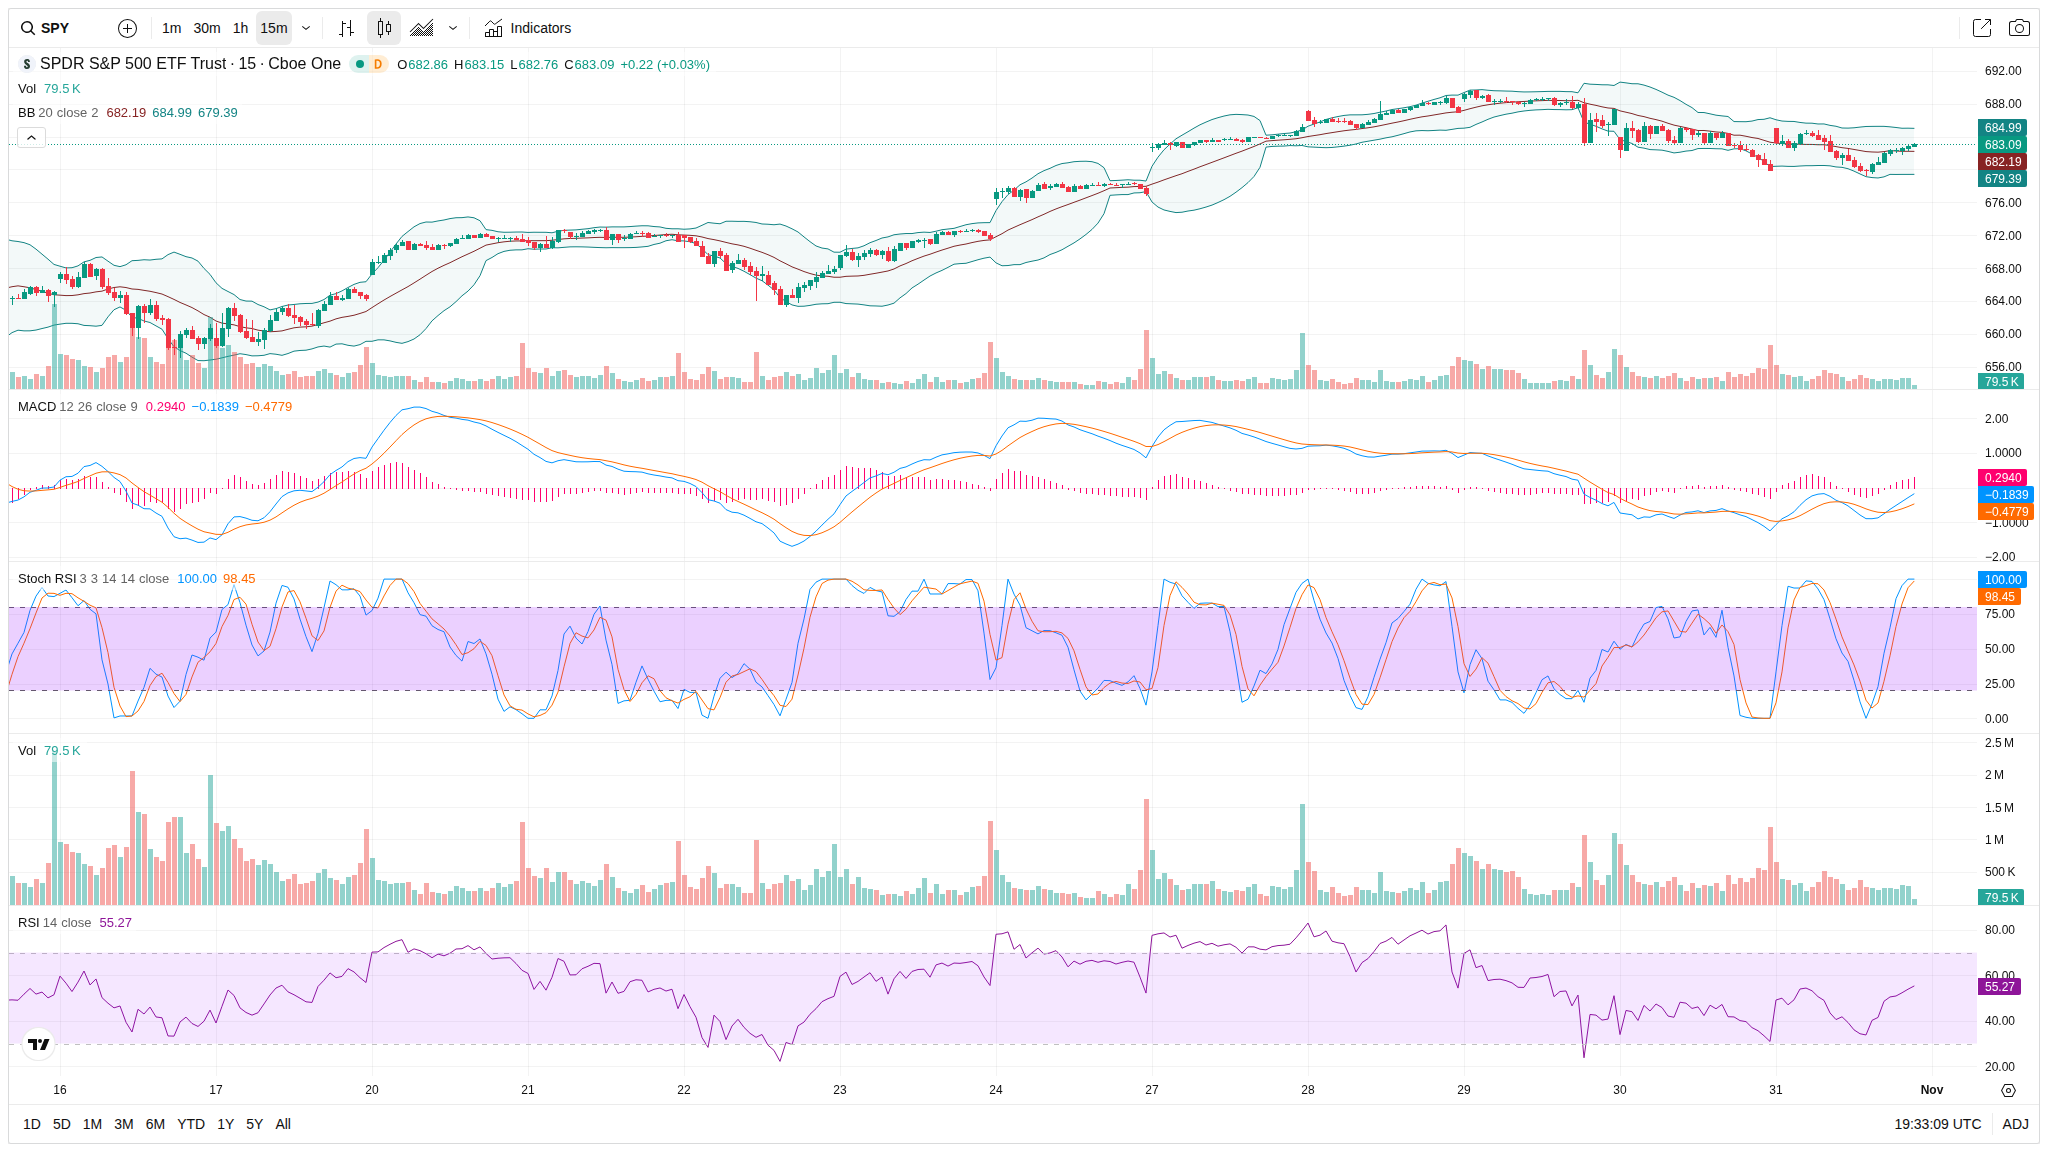Click the 683.09 current price label

(x=2002, y=145)
